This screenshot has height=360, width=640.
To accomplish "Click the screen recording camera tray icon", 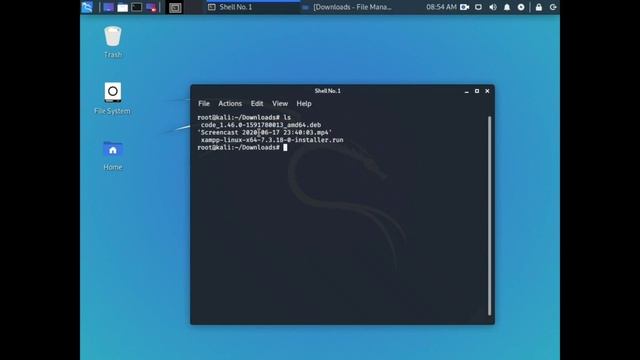I will coord(464,7).
